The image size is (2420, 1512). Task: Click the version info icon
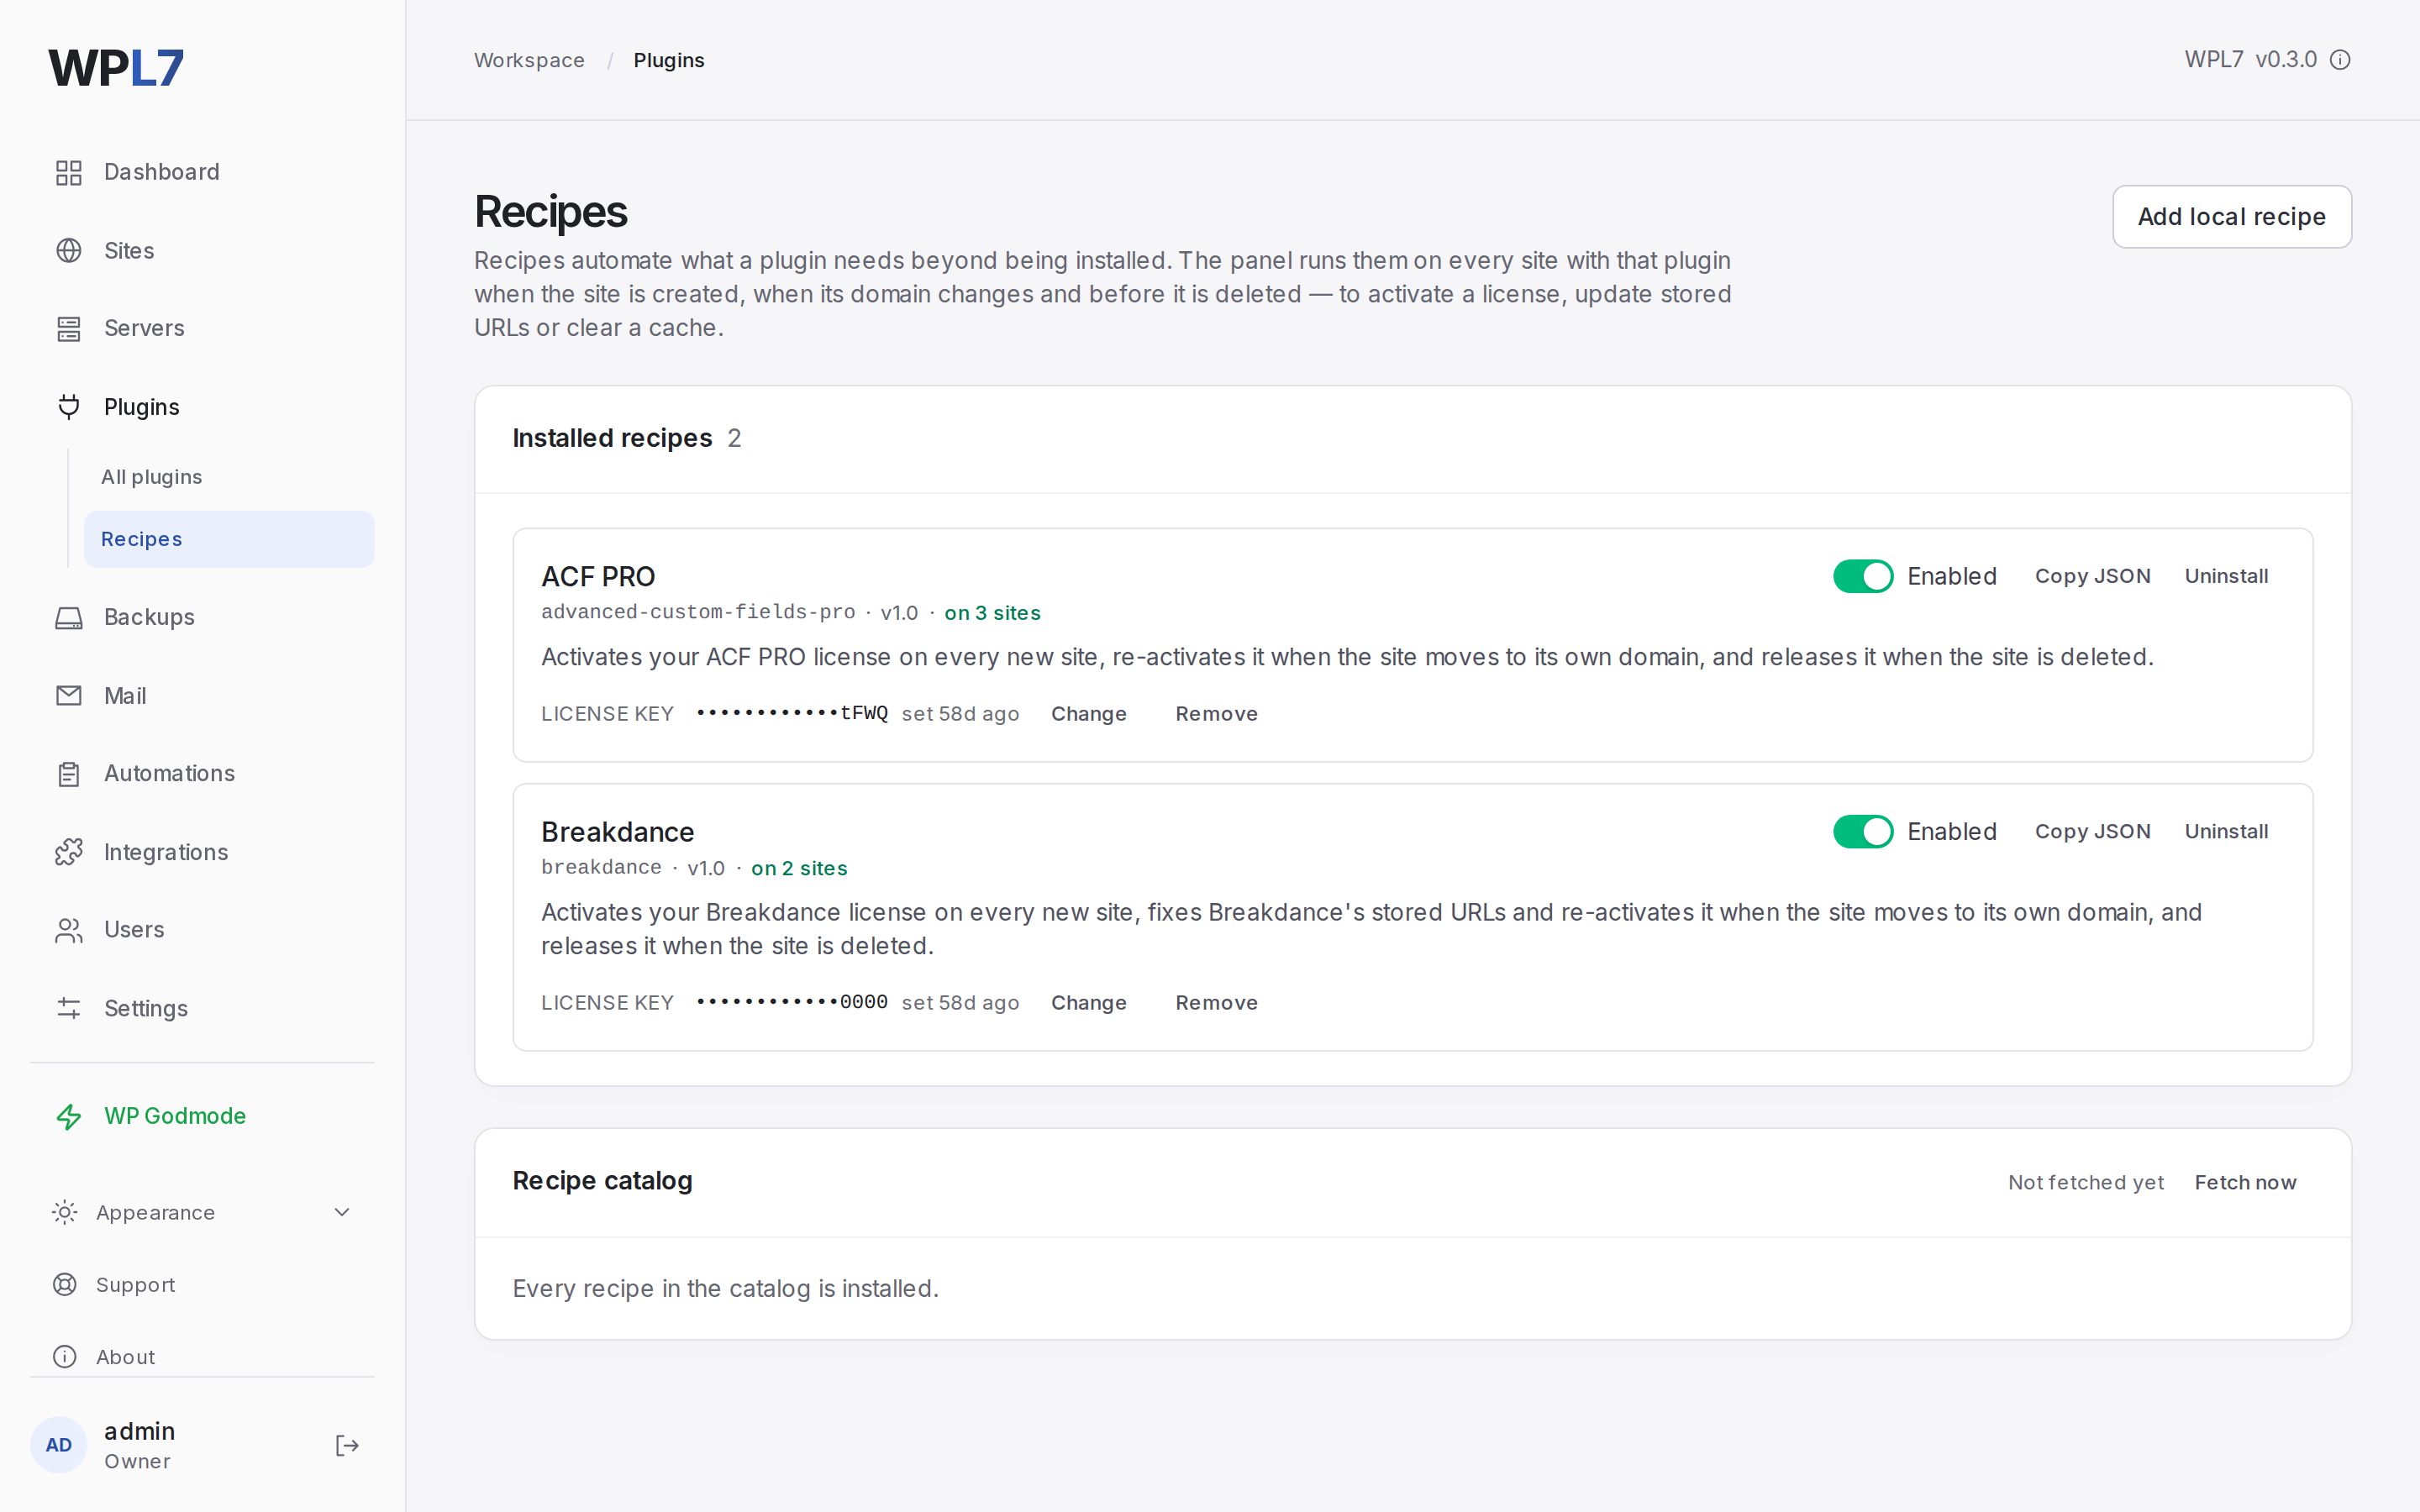click(2340, 60)
